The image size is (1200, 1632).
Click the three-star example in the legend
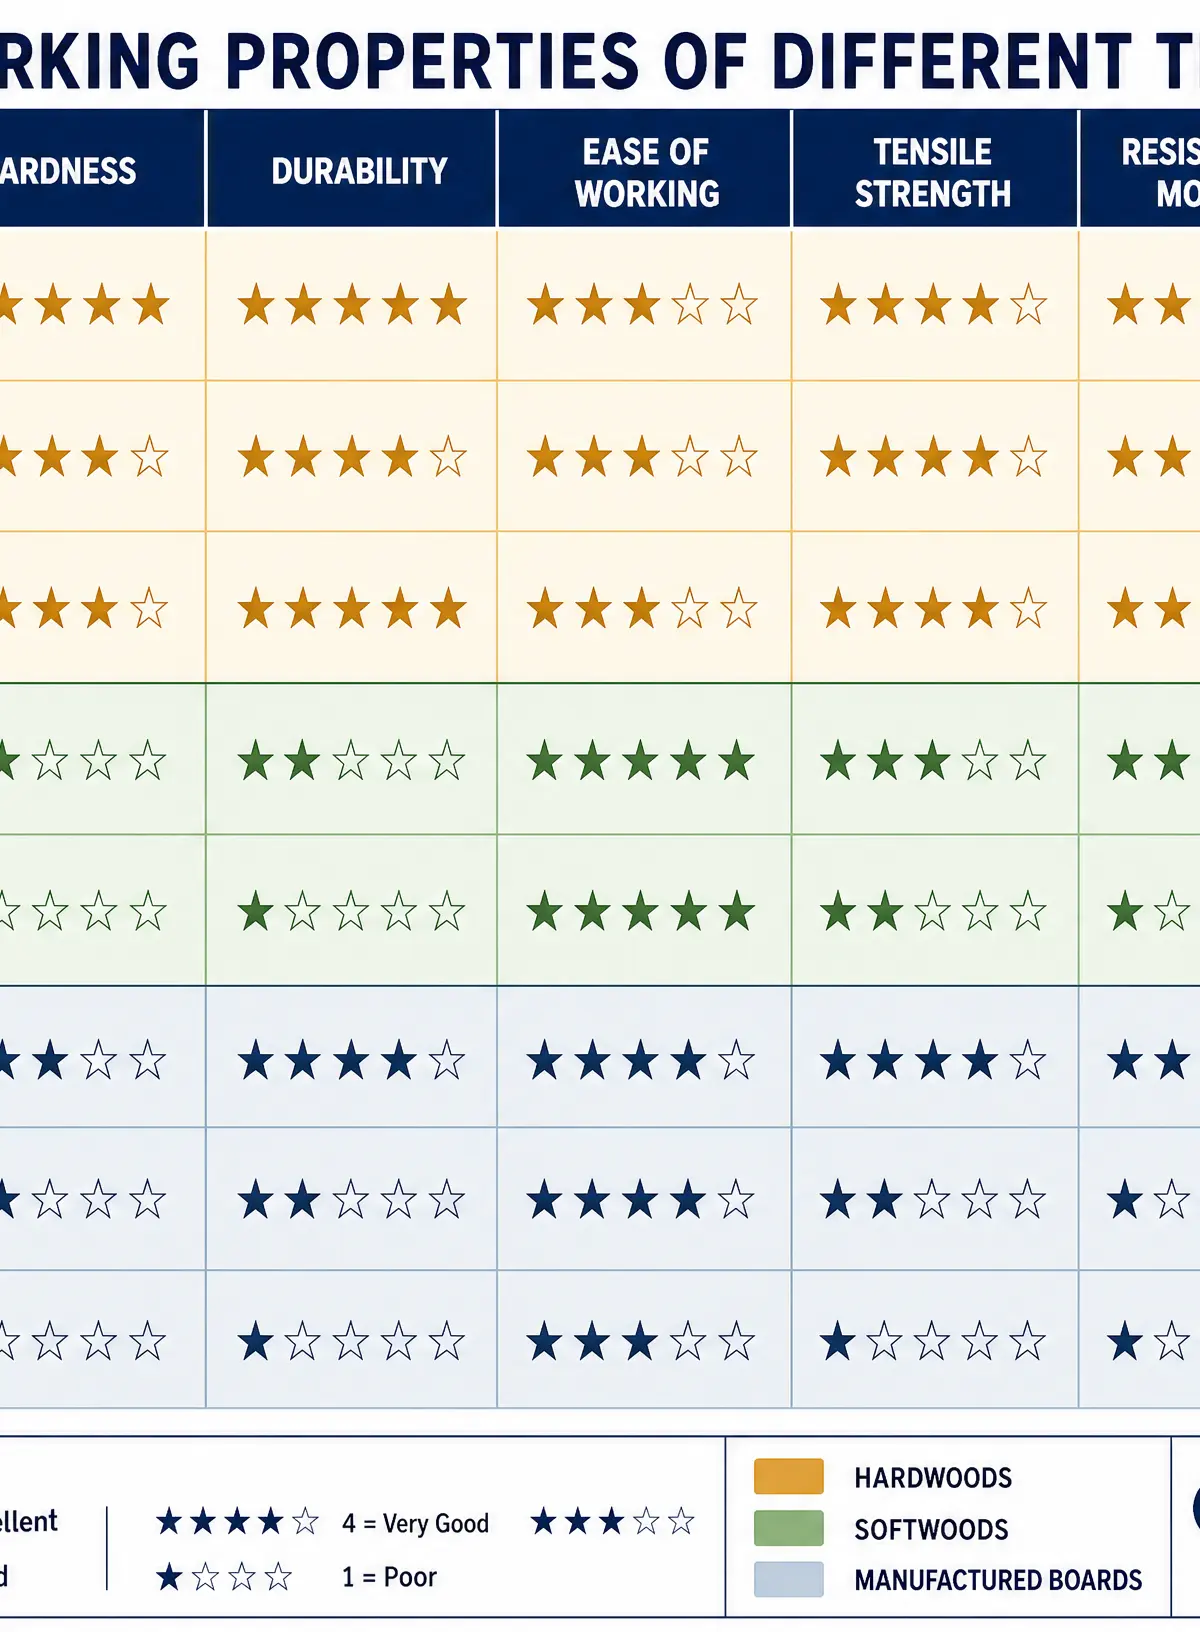click(x=613, y=1522)
